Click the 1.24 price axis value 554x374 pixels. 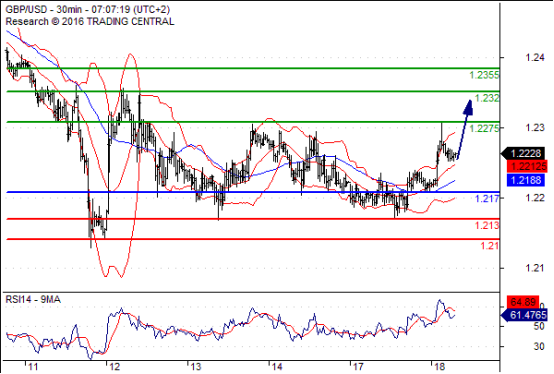535,57
